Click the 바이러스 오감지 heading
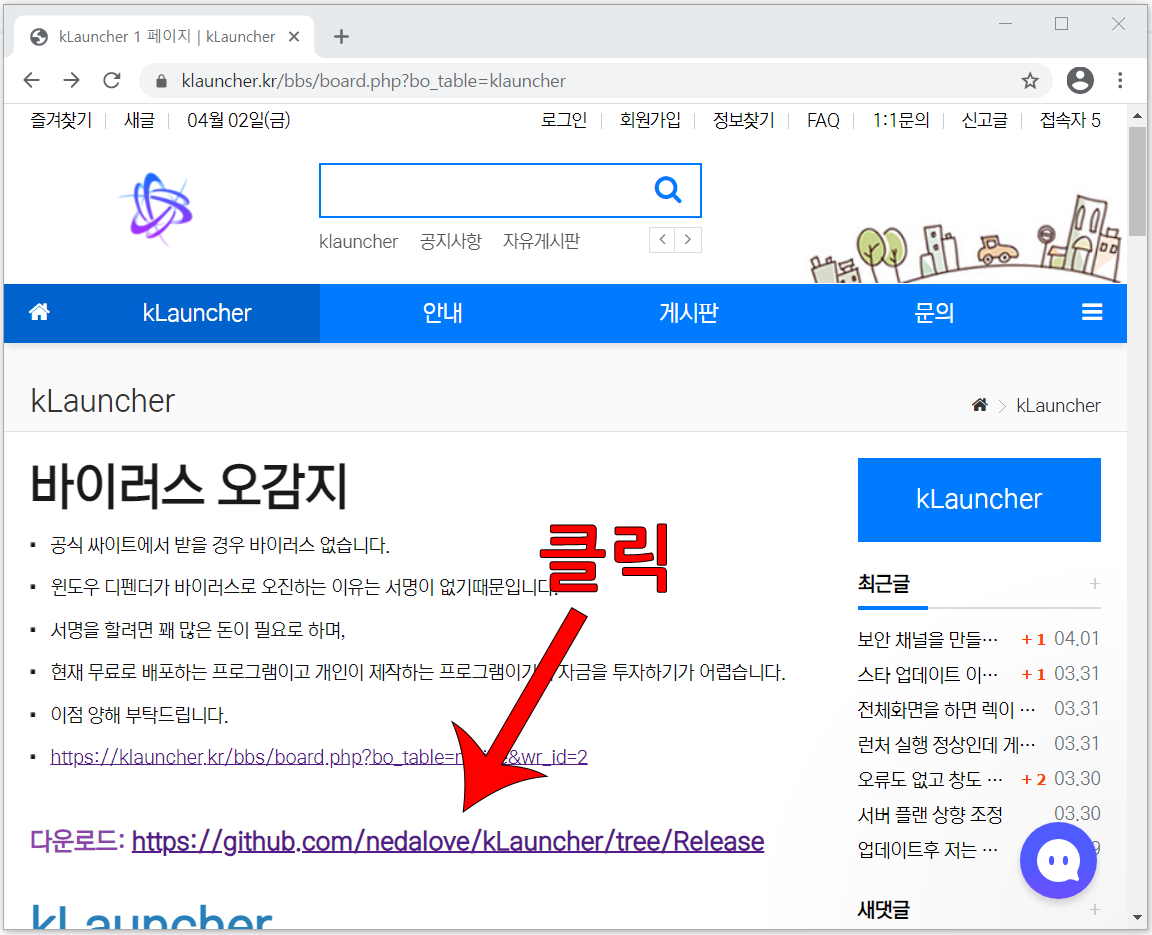The image size is (1152, 935). point(188,485)
